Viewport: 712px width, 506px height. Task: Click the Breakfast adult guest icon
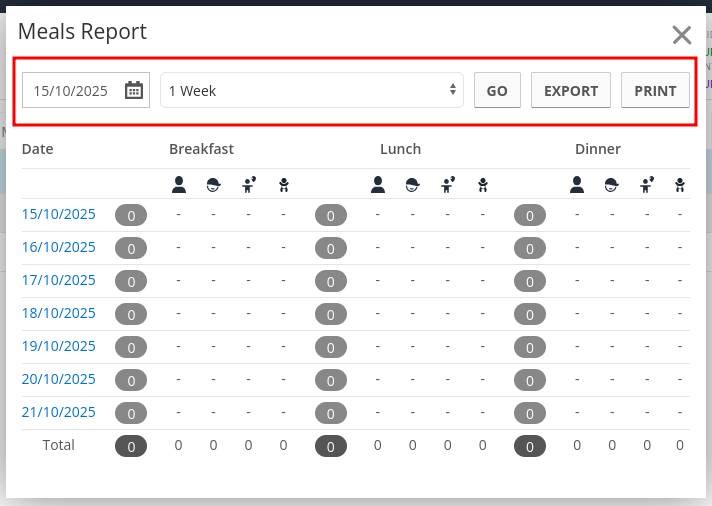coord(179,184)
